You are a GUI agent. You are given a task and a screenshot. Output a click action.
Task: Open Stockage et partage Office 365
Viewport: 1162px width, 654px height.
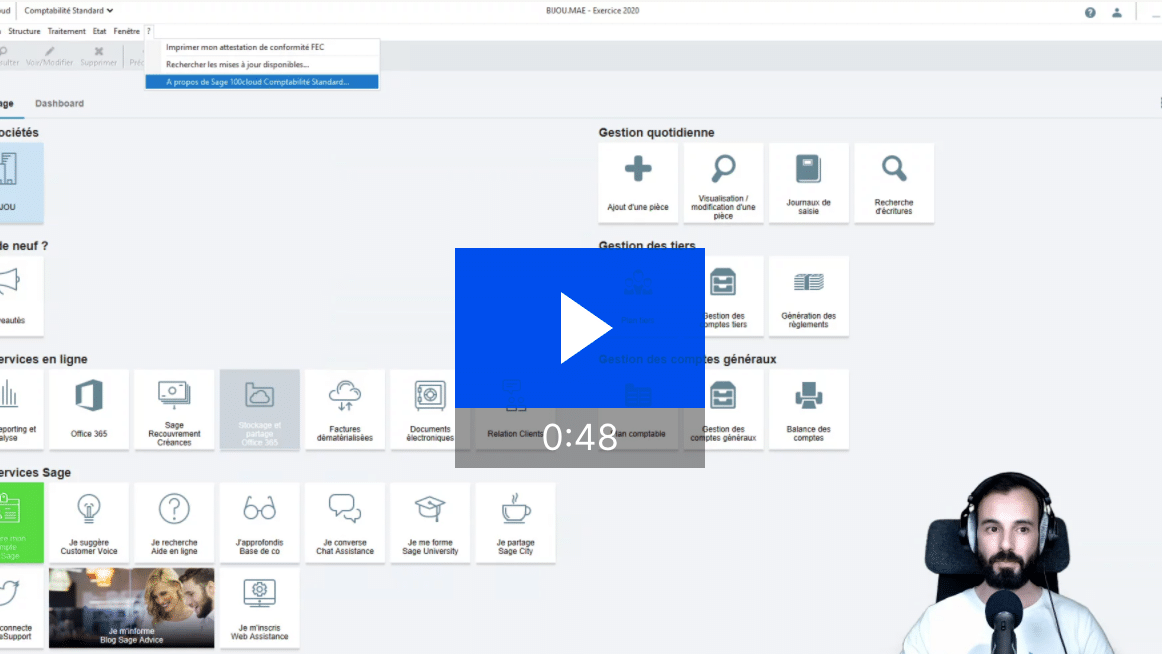259,410
